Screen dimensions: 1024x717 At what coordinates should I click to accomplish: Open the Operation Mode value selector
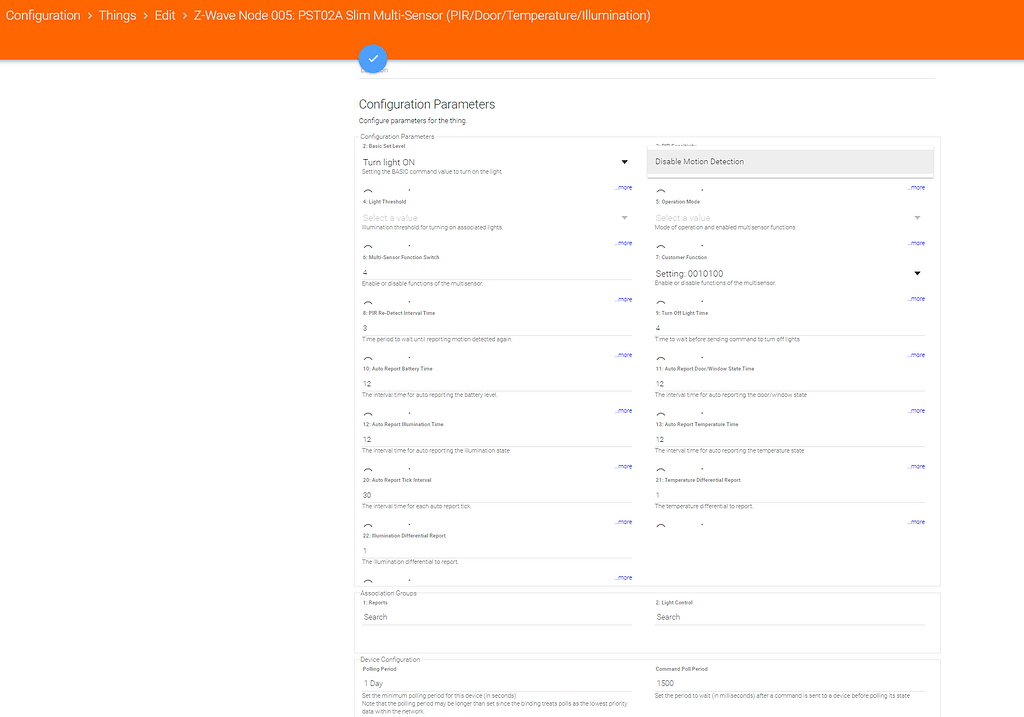click(790, 217)
